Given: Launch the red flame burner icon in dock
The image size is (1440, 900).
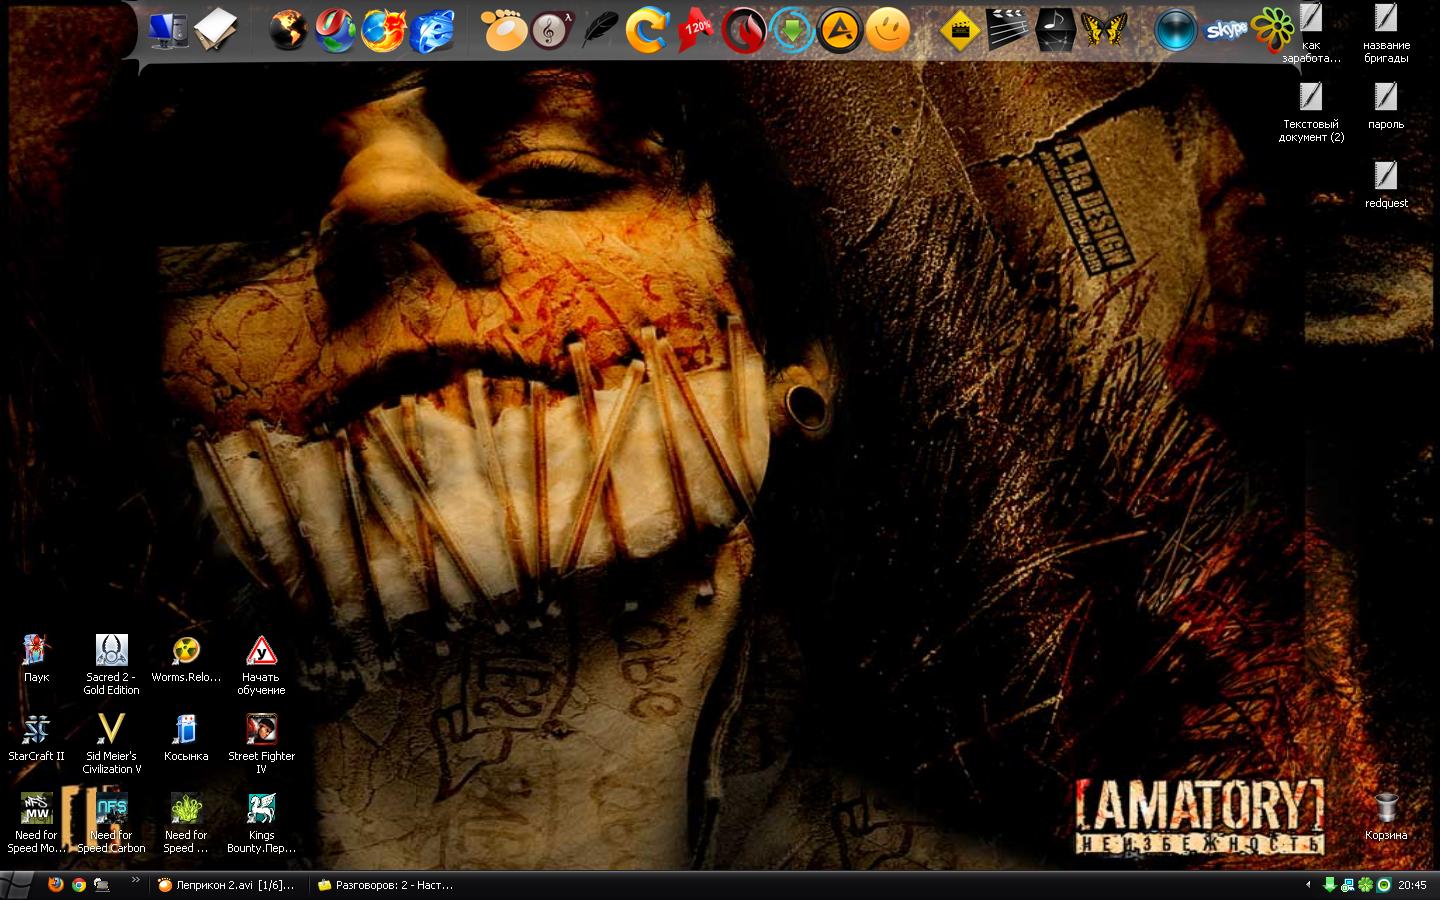Looking at the screenshot, I should pos(743,30).
